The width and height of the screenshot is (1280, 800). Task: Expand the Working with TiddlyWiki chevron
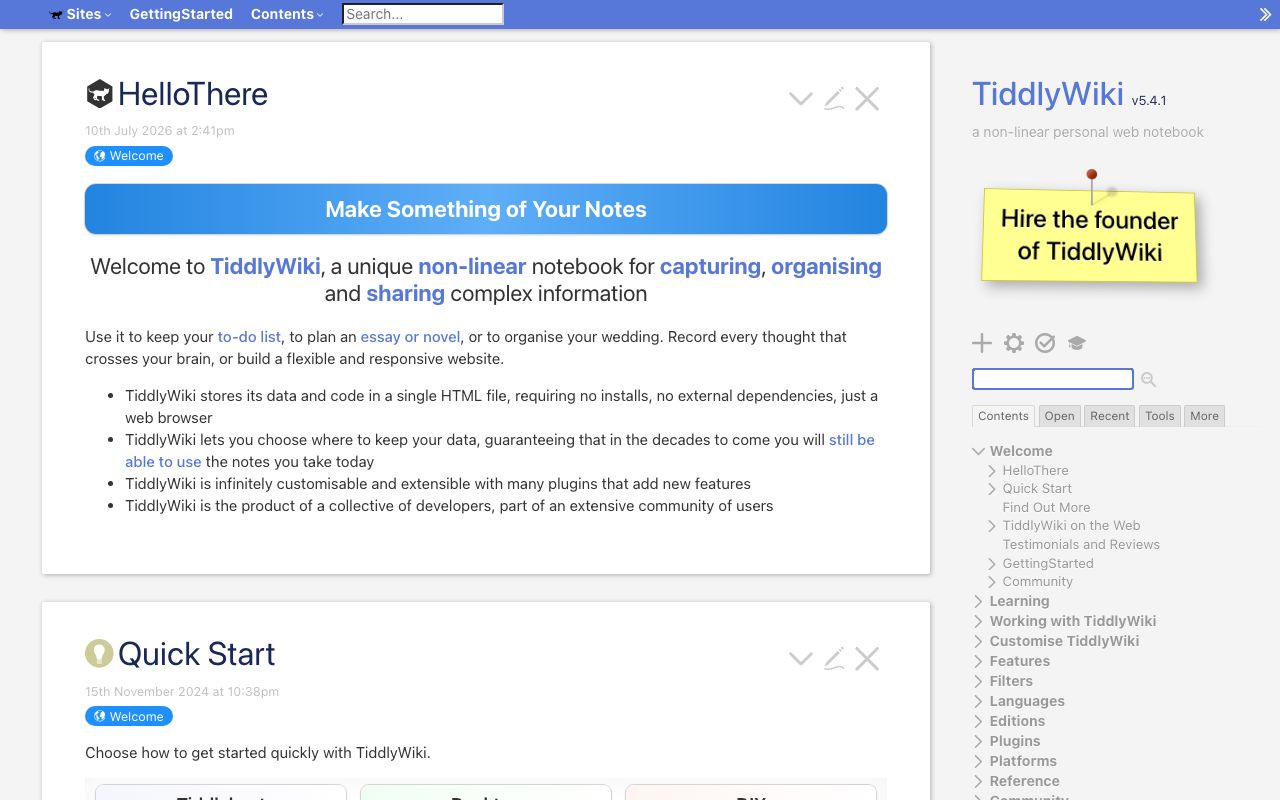tap(979, 621)
